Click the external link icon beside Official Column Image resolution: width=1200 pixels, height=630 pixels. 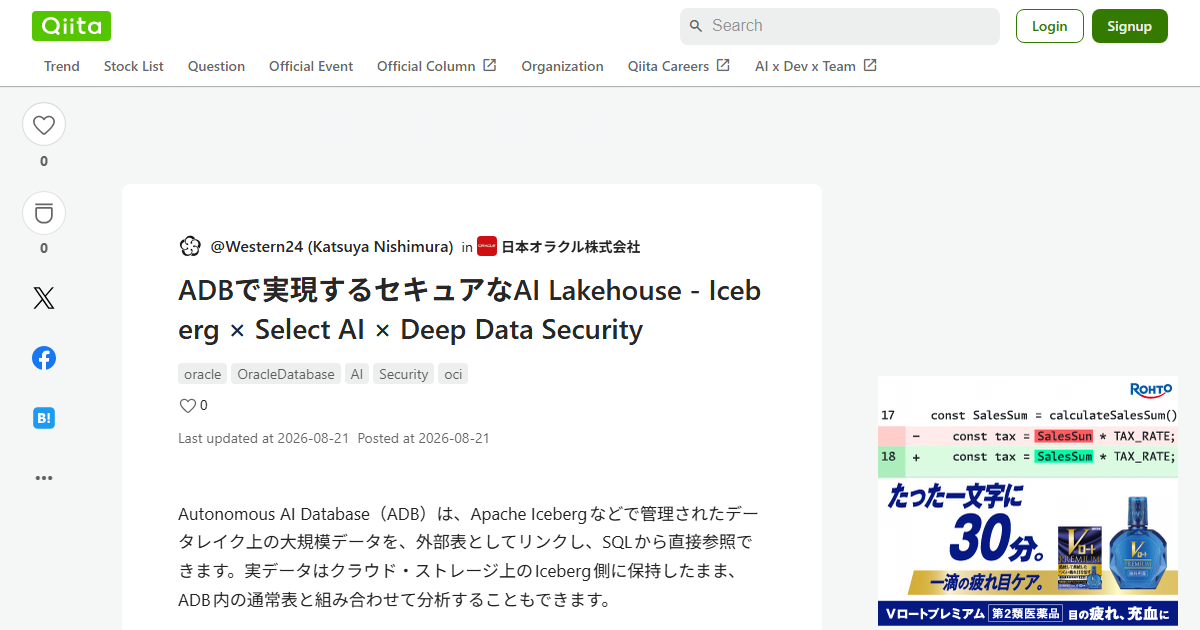point(490,65)
